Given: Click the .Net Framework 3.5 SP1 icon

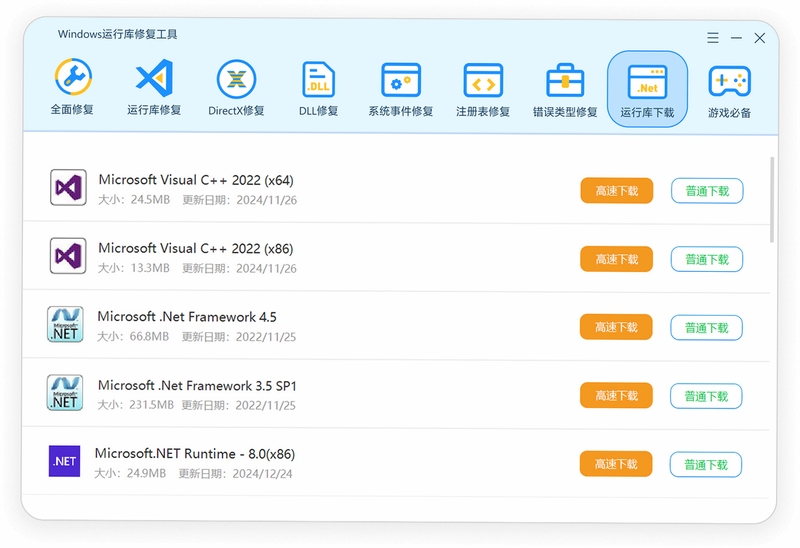Looking at the screenshot, I should click(65, 392).
